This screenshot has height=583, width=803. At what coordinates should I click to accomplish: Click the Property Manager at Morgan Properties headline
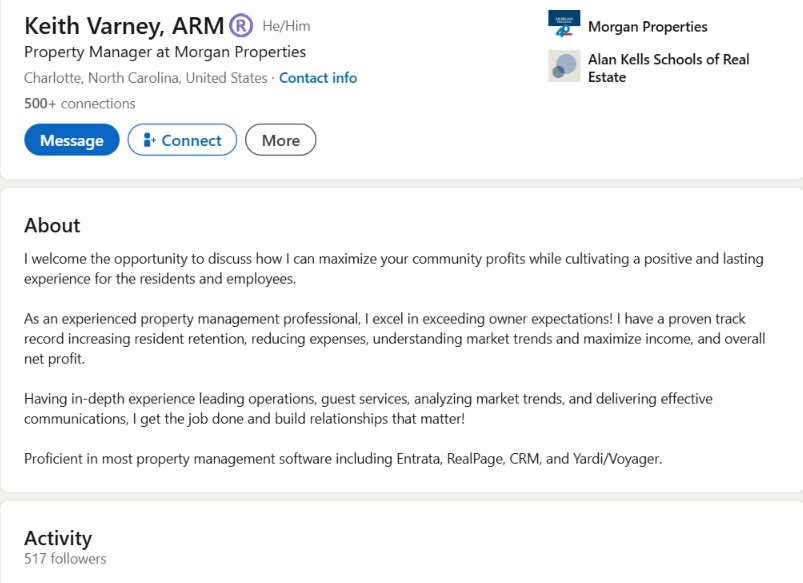[x=165, y=52]
